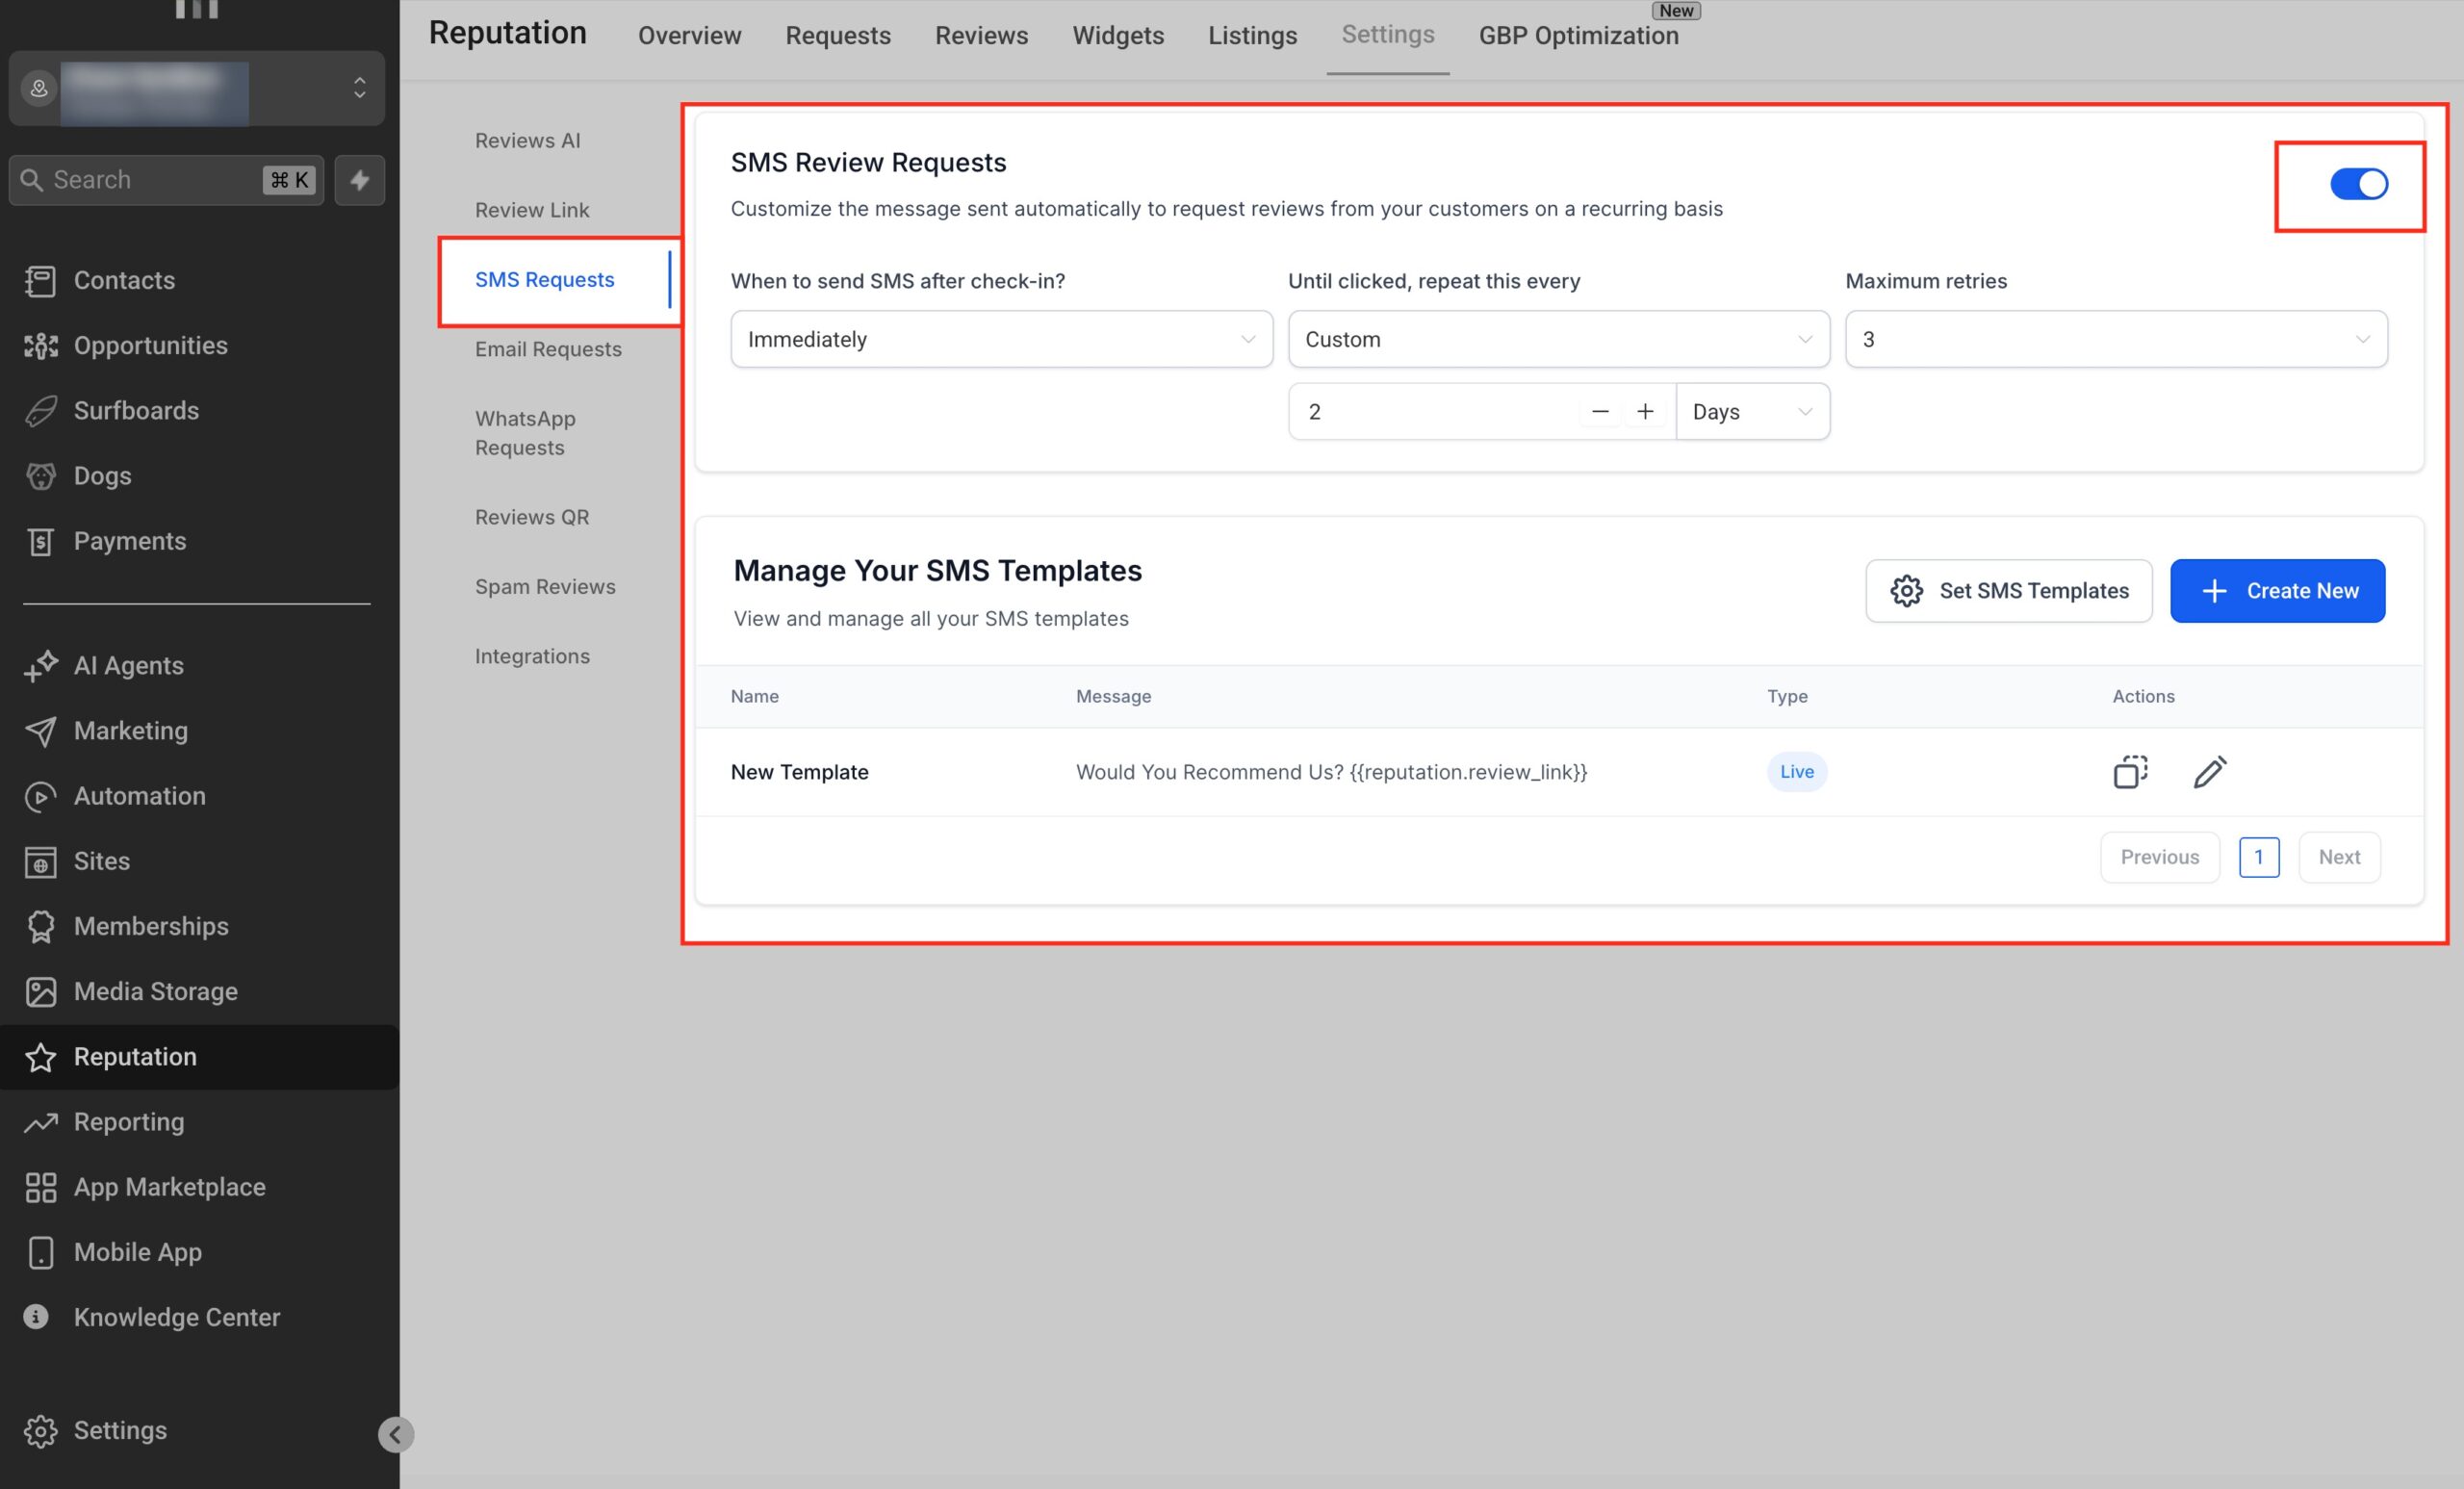Screen dimensions: 2464x1489
Task: Open the Automation section in the sidebar
Action: [x=139, y=796]
